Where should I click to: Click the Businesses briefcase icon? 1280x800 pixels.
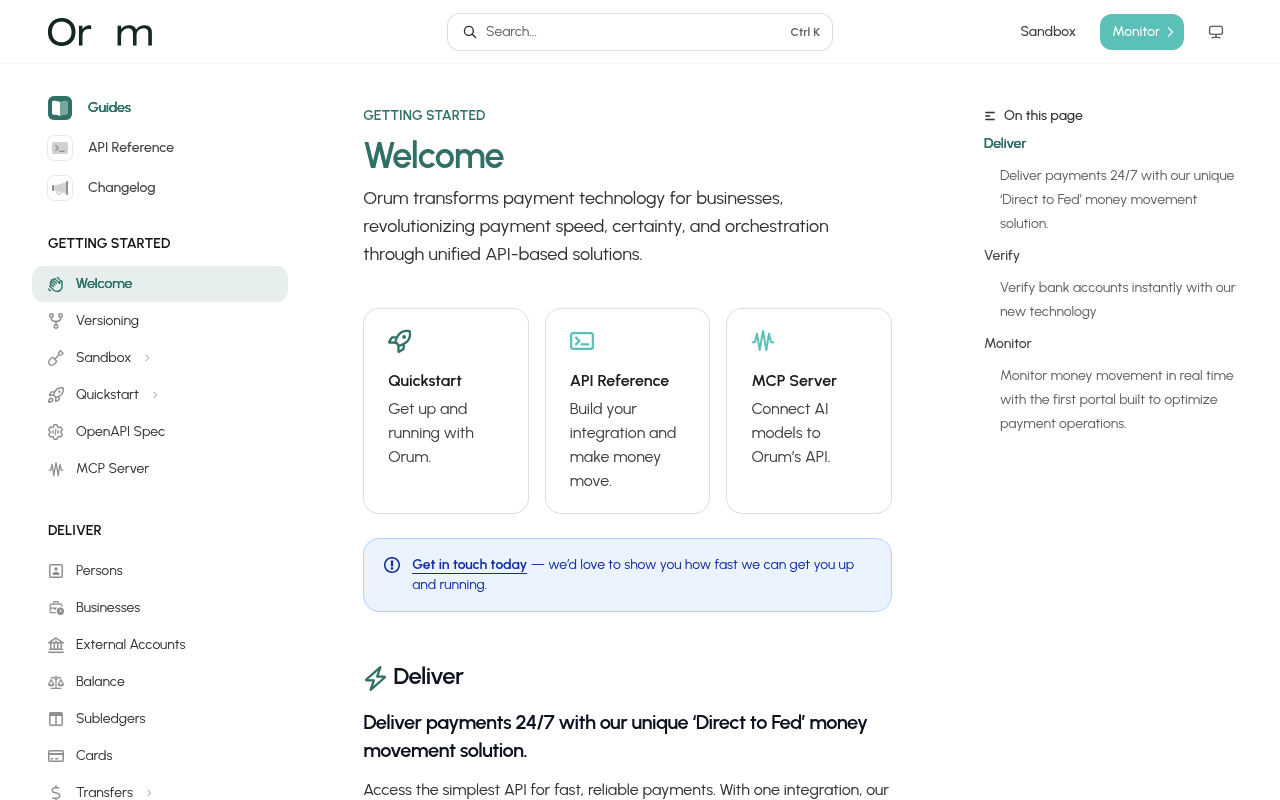click(56, 608)
